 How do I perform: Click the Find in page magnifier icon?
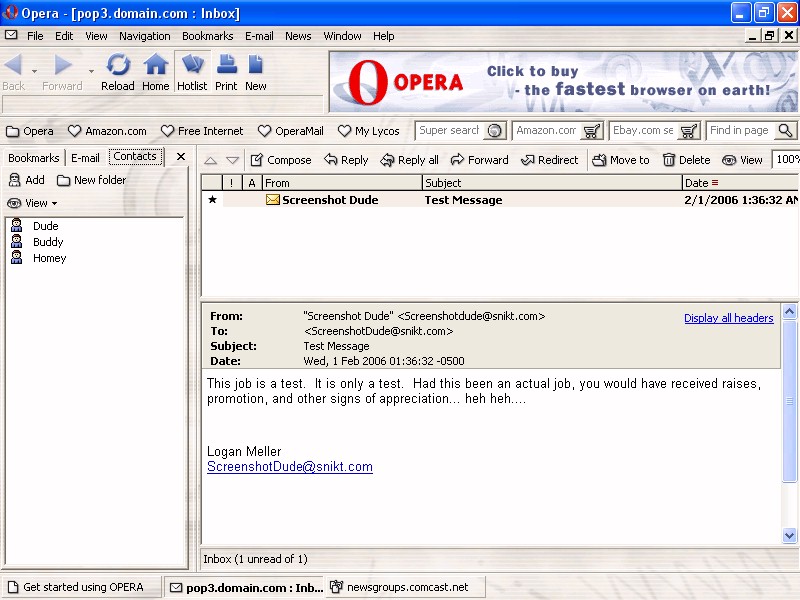pyautogui.click(x=786, y=131)
